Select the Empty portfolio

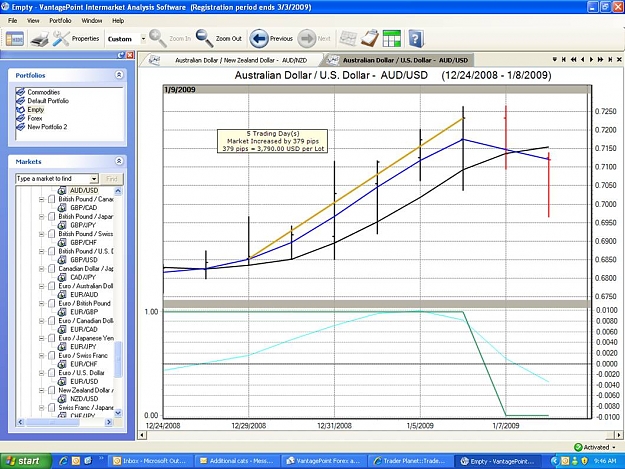pyautogui.click(x=35, y=110)
